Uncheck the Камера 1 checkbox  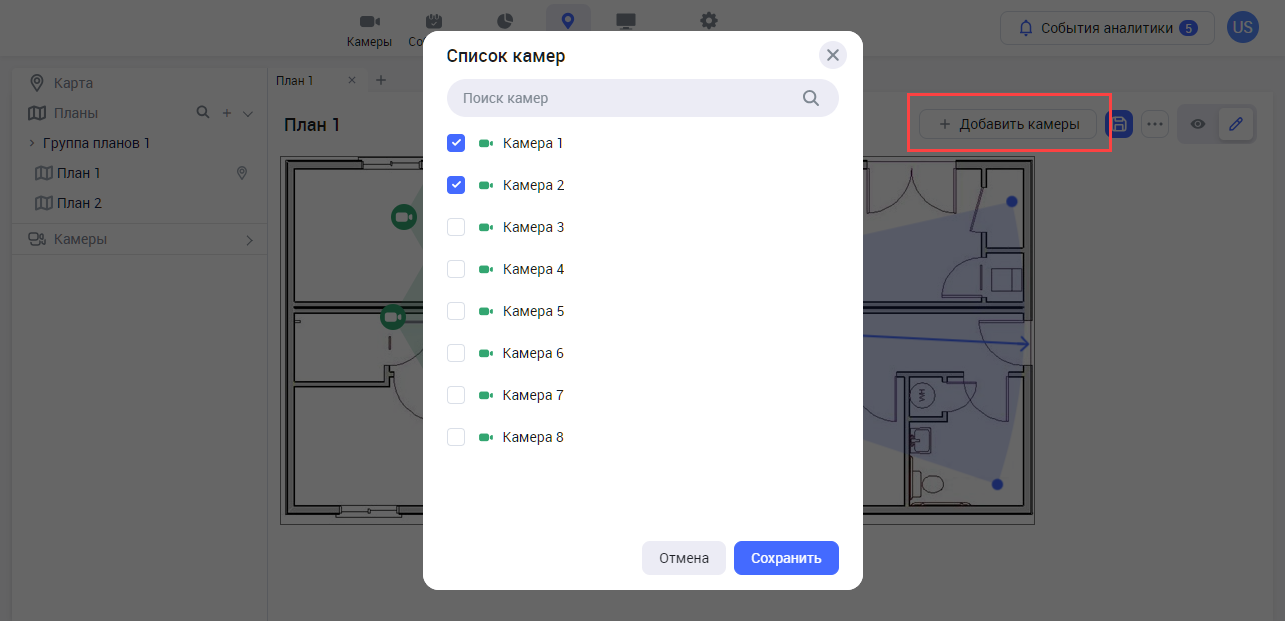[456, 143]
